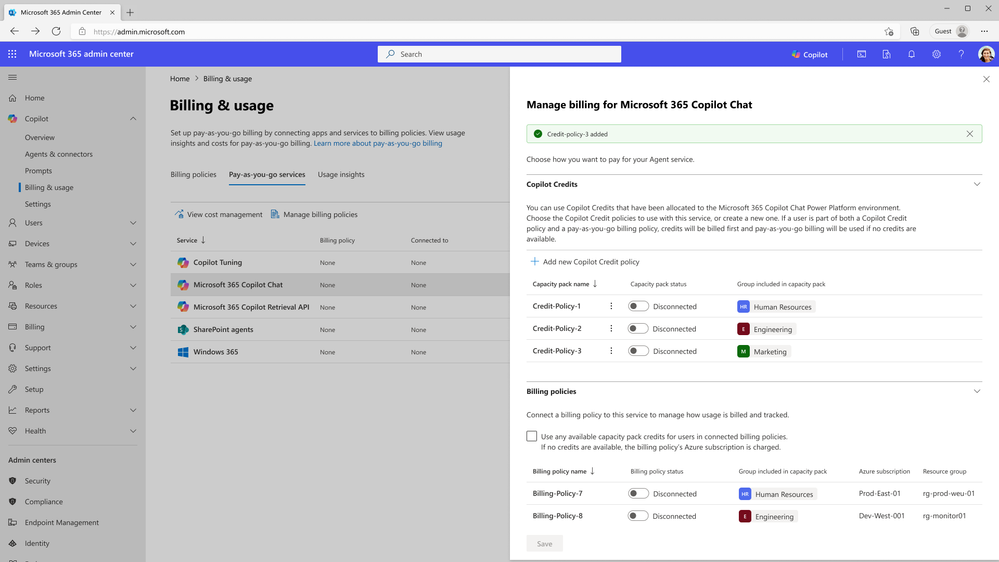Screen dimensions: 999x562
Task: Sort by Capacity pack name arrow
Action: coord(595,284)
